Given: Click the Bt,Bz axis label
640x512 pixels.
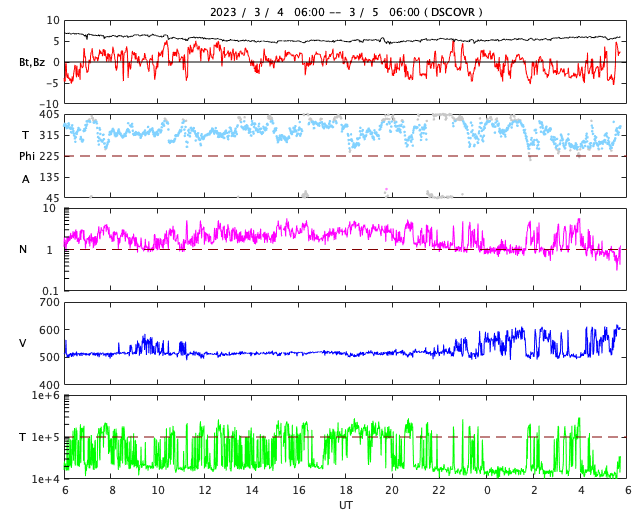Looking at the screenshot, I should [x=31, y=62].
